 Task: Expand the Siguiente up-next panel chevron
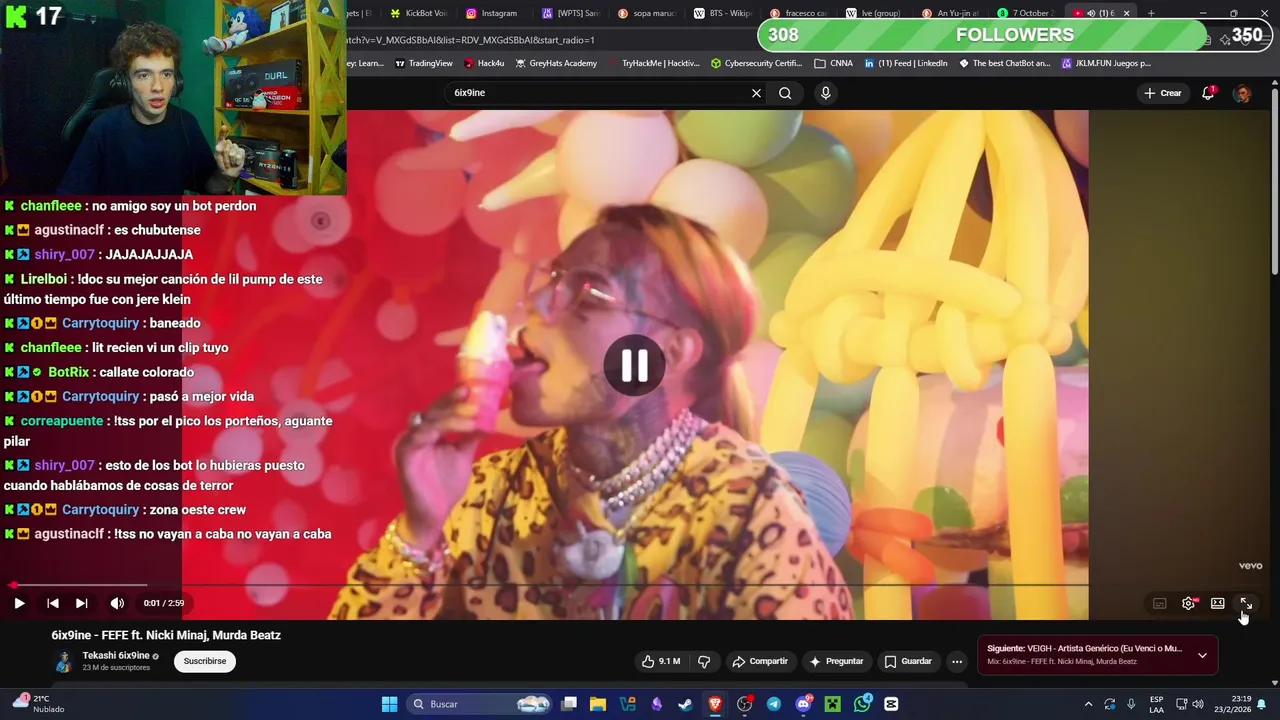point(1202,655)
